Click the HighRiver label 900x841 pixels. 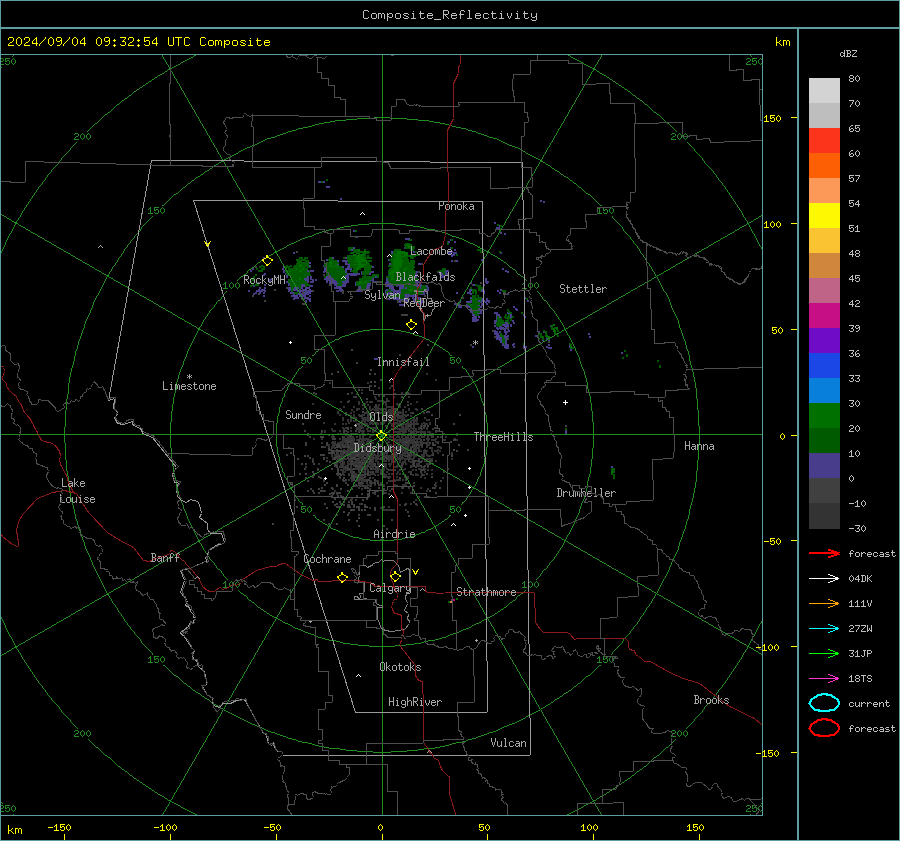click(x=415, y=702)
